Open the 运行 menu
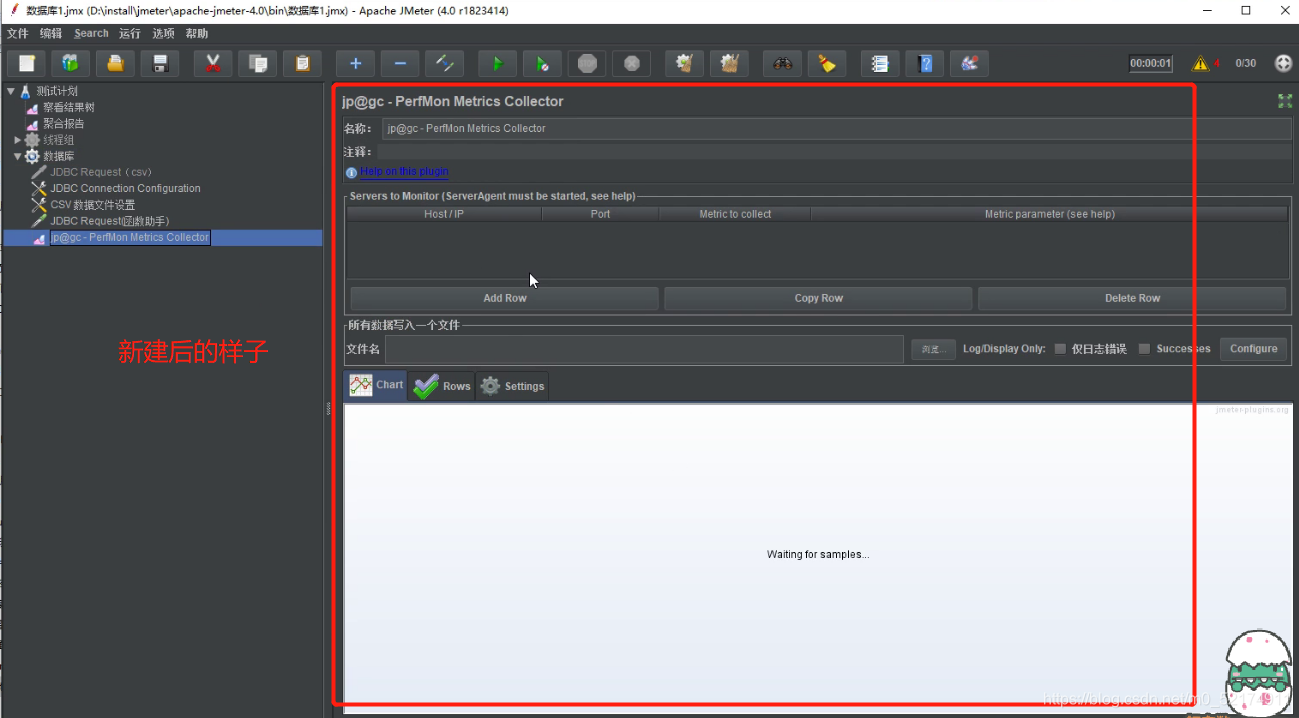This screenshot has width=1299, height=718. [130, 33]
